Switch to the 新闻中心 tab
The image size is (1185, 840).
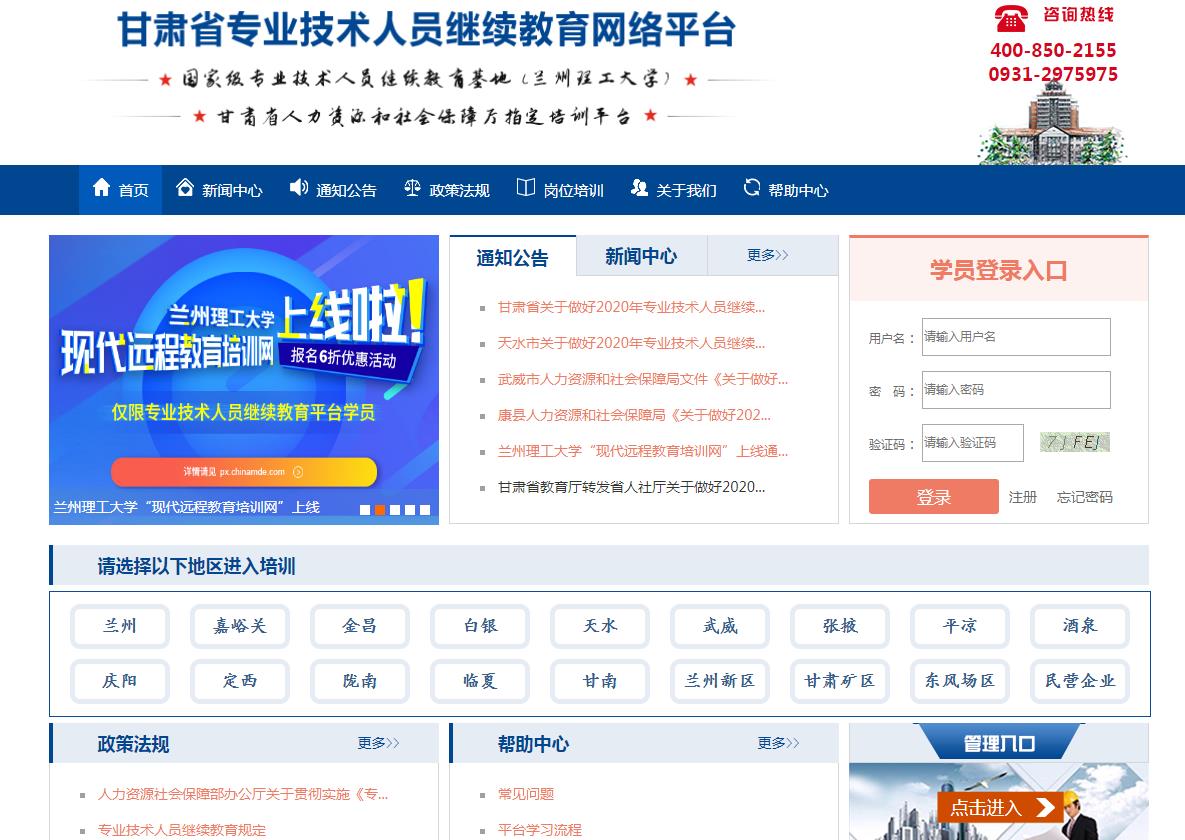pos(641,257)
